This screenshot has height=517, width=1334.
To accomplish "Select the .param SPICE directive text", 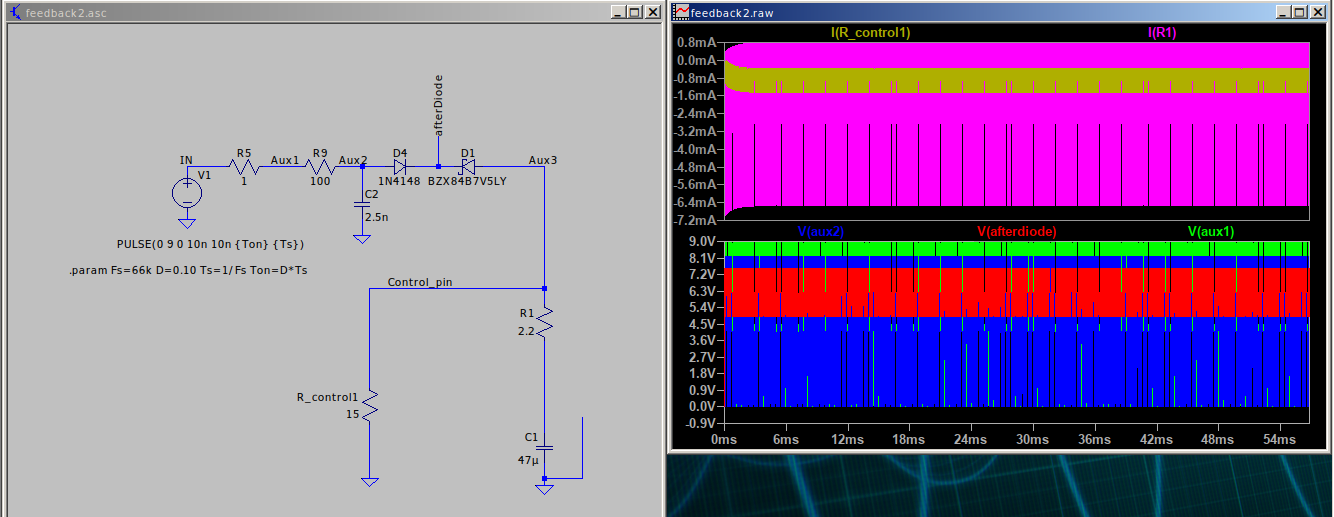I will pyautogui.click(x=188, y=270).
